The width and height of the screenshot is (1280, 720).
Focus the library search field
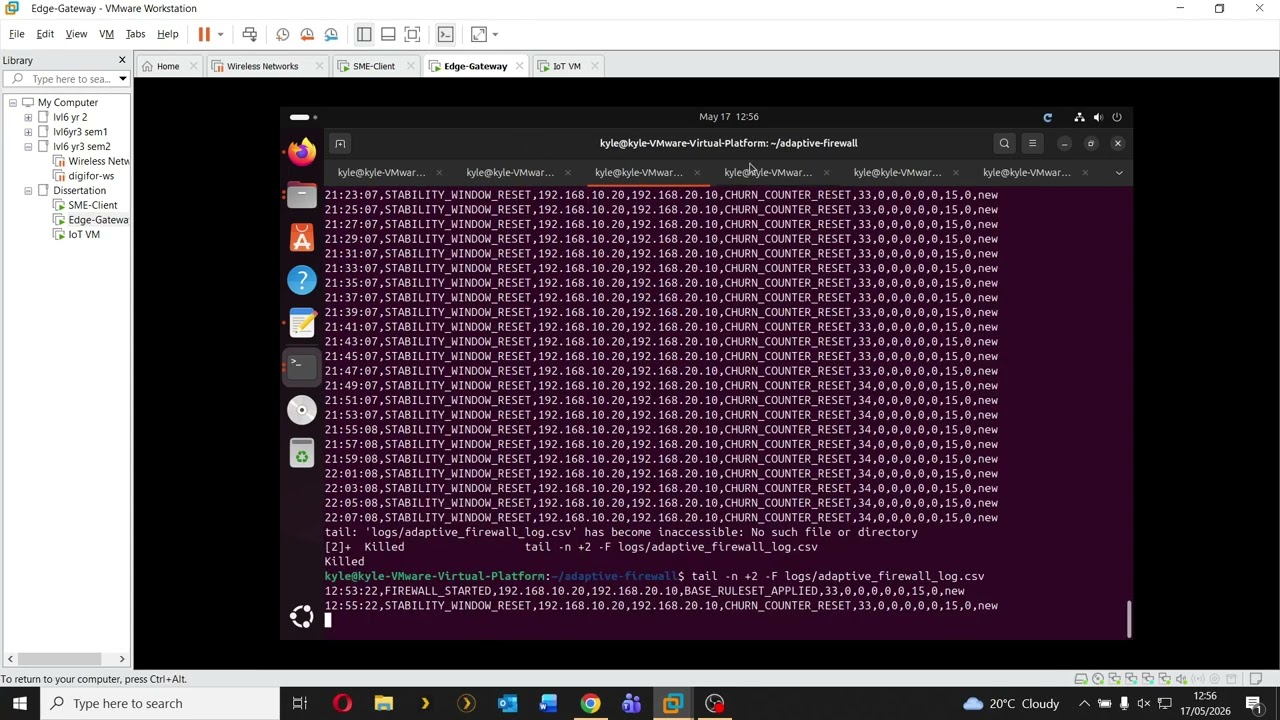point(67,79)
